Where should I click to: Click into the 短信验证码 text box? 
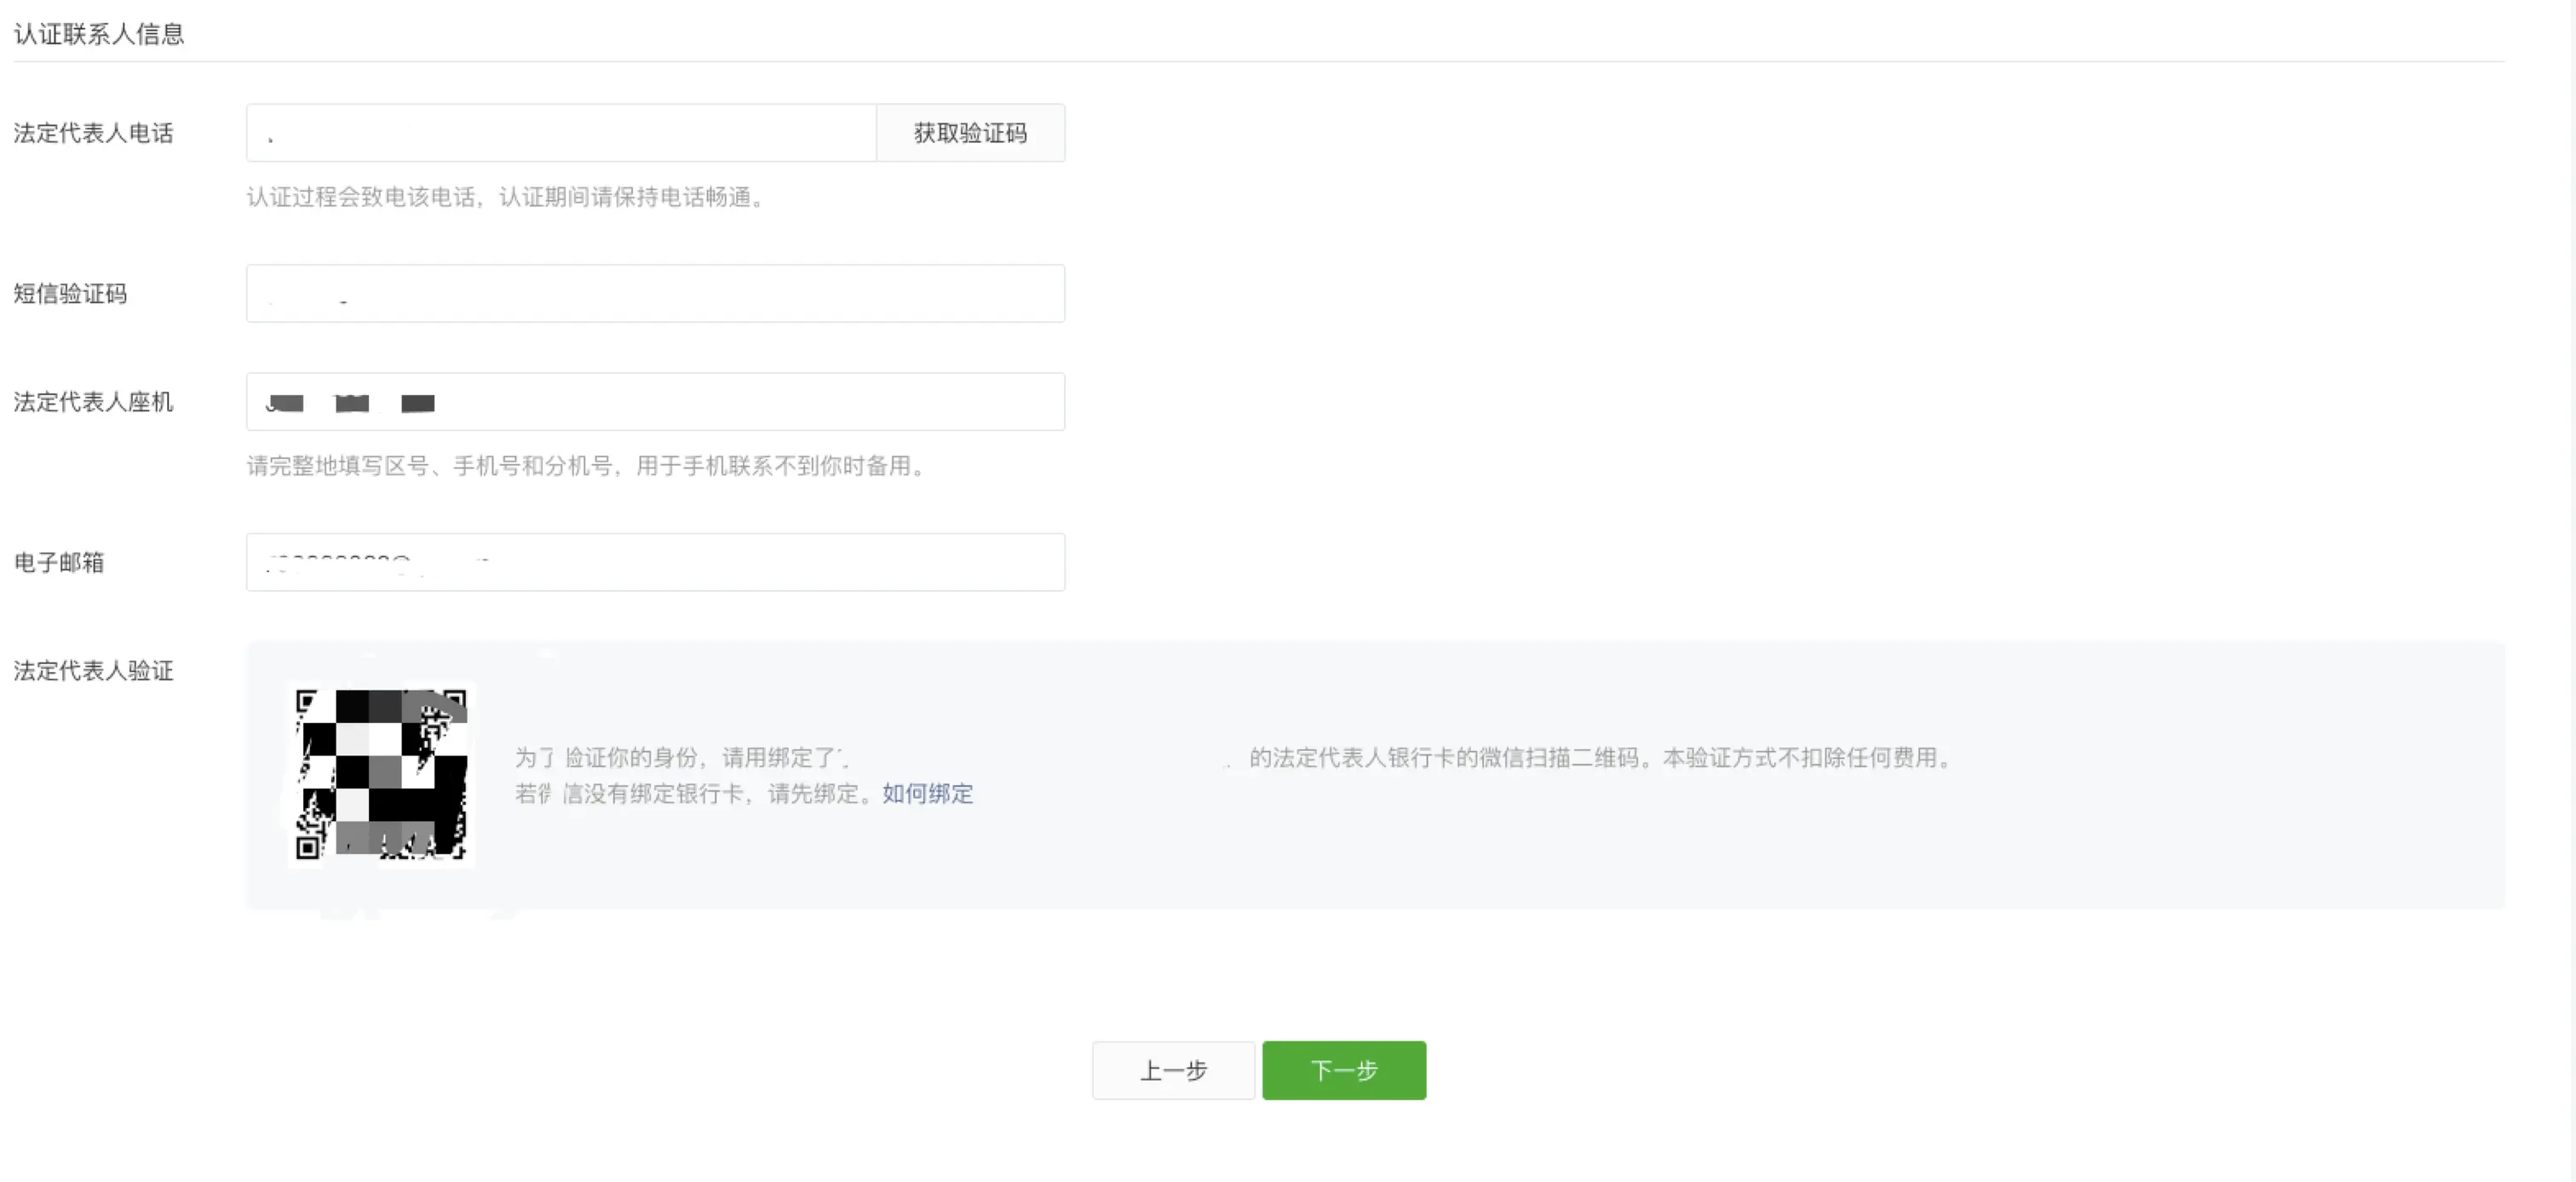[x=655, y=294]
